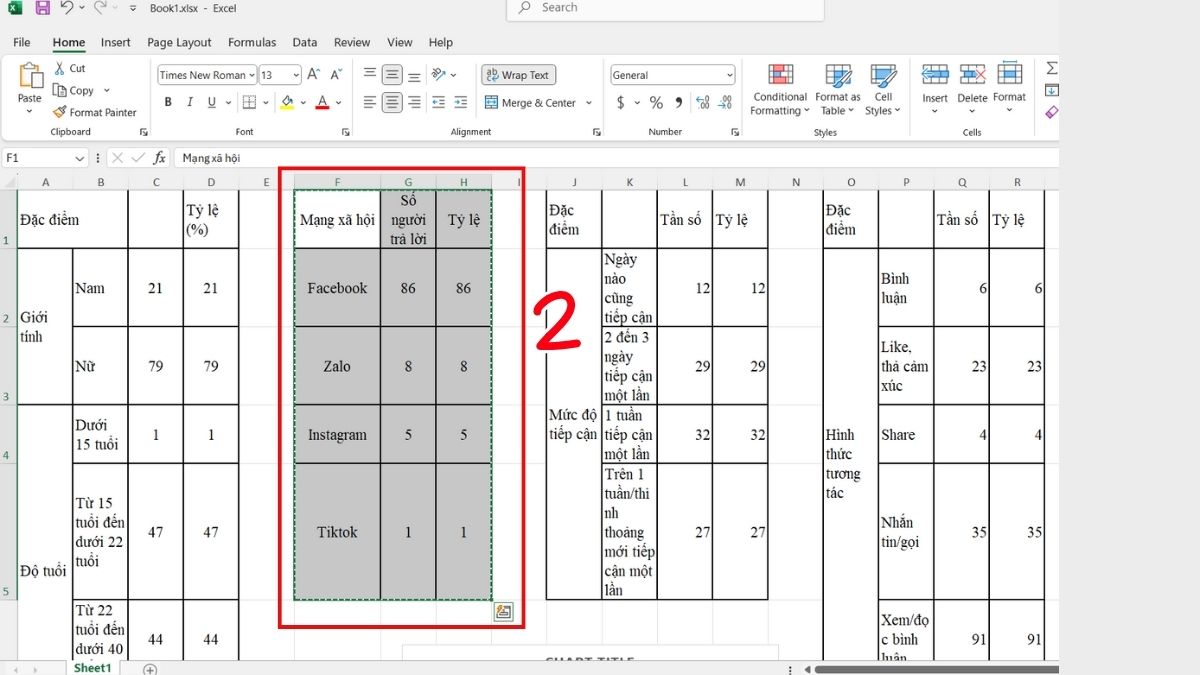Viewport: 1200px width, 675px height.
Task: Click the Insert cells icon
Action: click(935, 75)
